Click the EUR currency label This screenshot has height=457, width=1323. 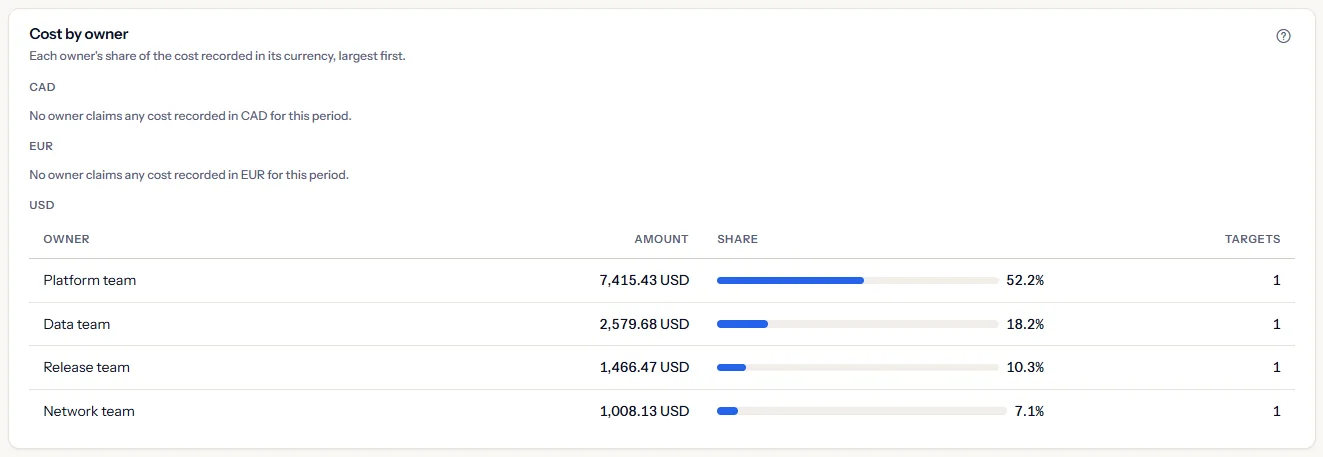click(41, 146)
